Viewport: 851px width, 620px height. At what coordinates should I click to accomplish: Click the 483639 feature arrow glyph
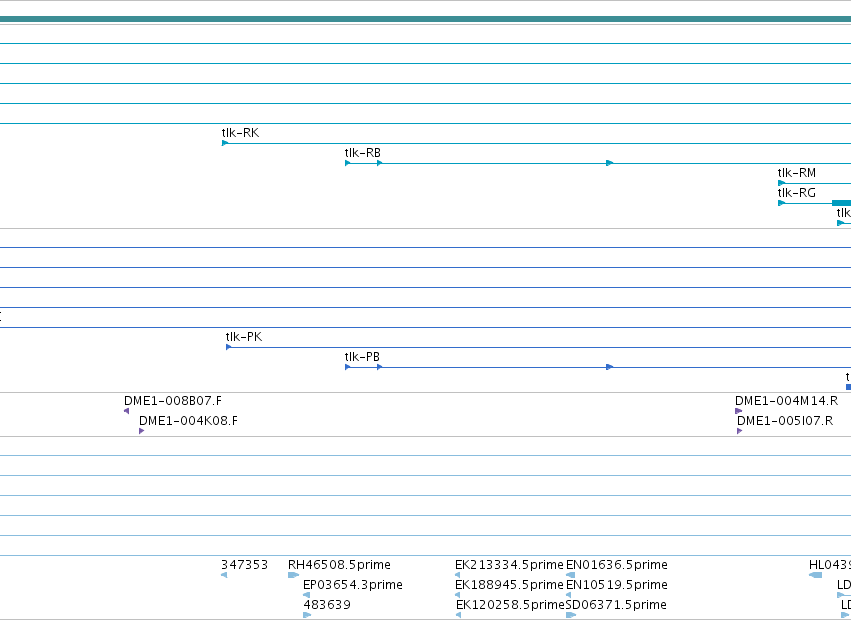(x=307, y=615)
